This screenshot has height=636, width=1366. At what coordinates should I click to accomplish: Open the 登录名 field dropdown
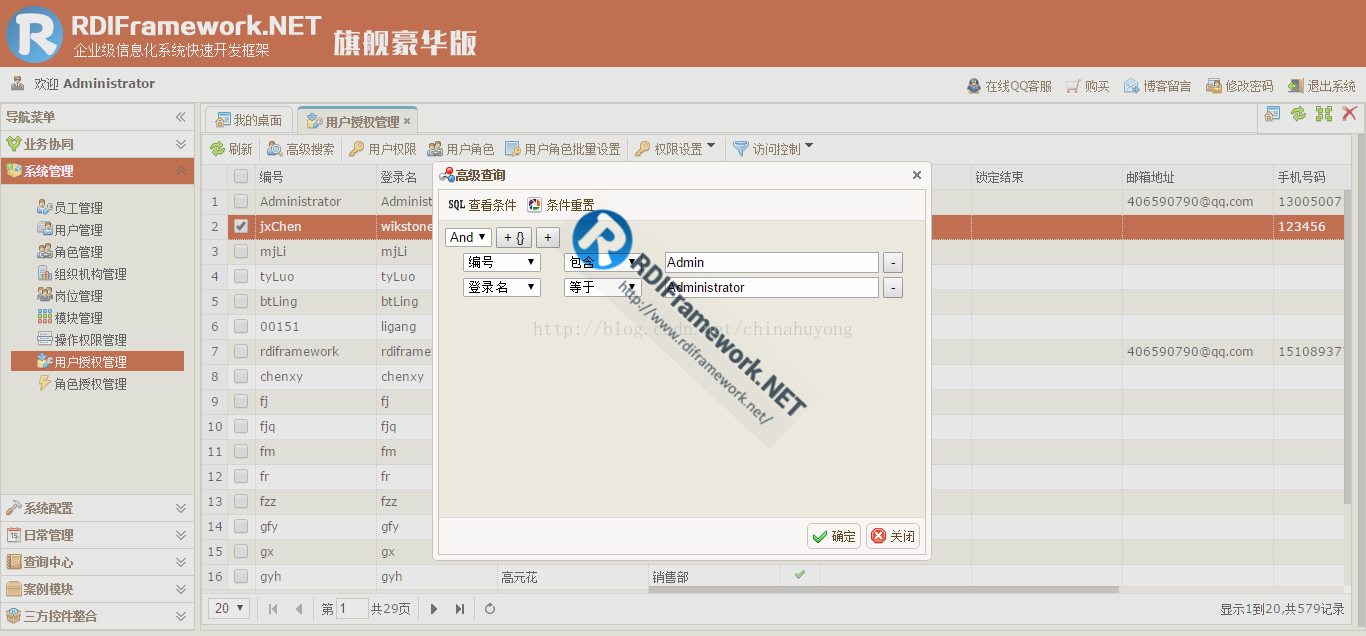click(501, 287)
